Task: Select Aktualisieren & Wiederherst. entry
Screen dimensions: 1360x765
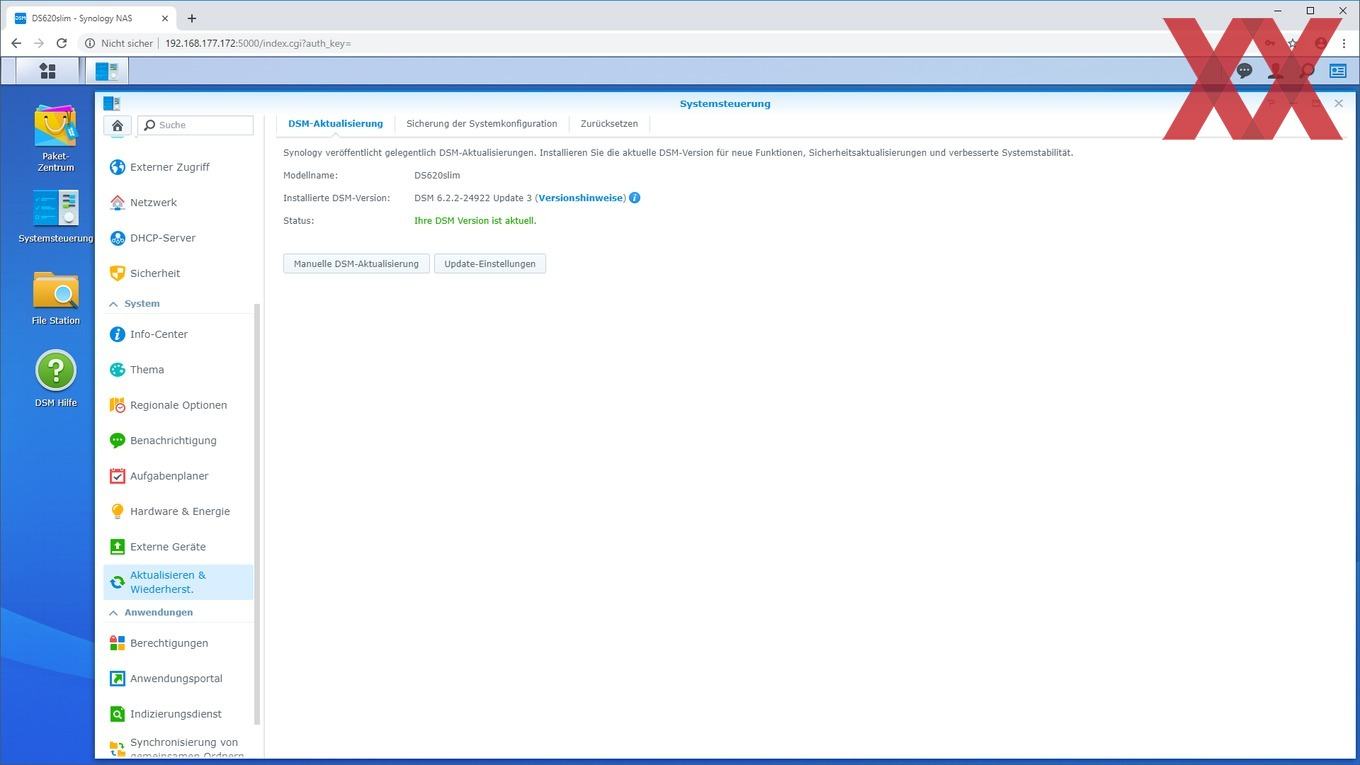Action: (x=178, y=582)
